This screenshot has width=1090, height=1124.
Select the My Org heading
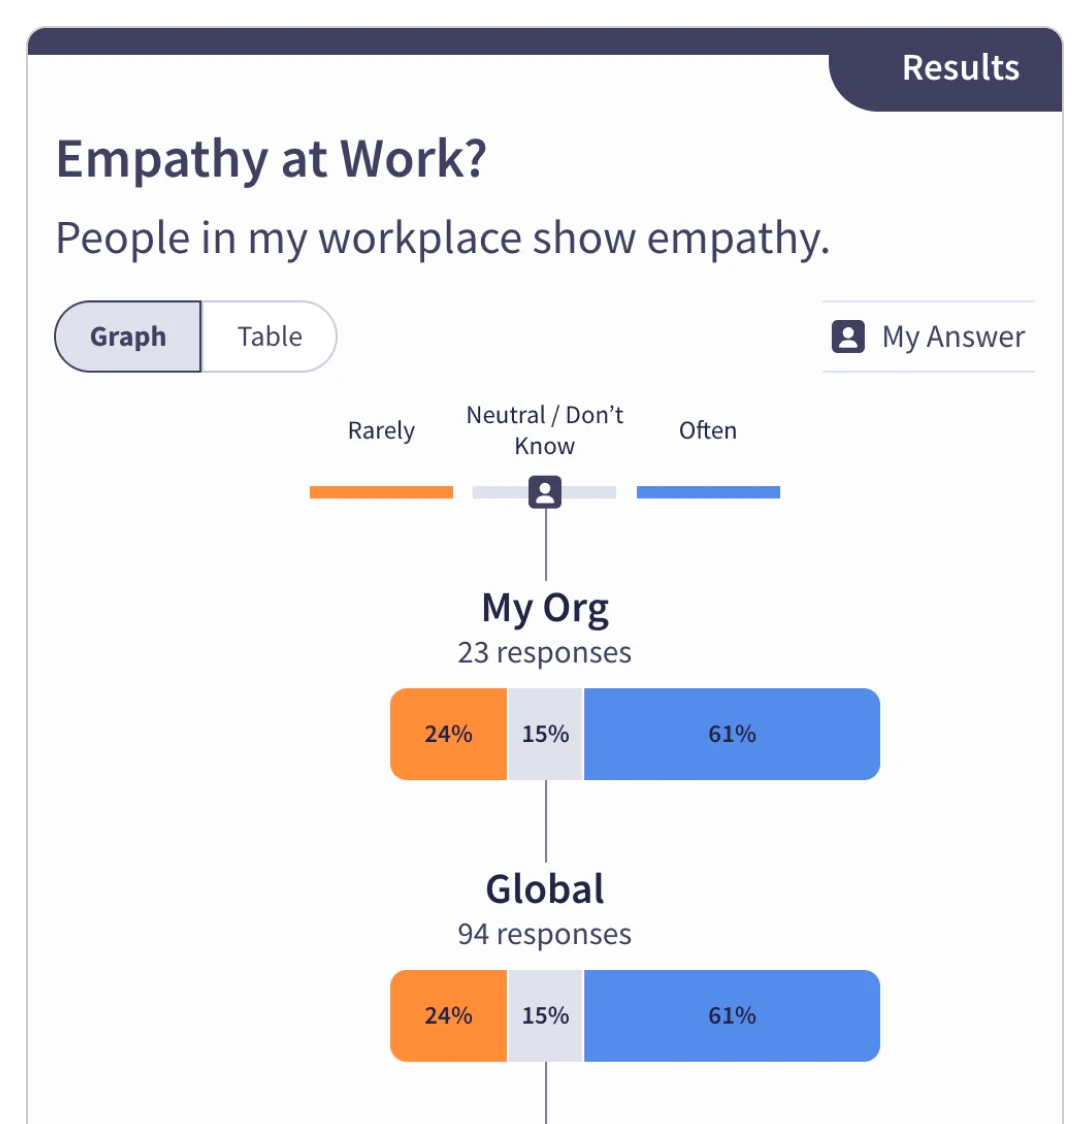[x=545, y=607]
